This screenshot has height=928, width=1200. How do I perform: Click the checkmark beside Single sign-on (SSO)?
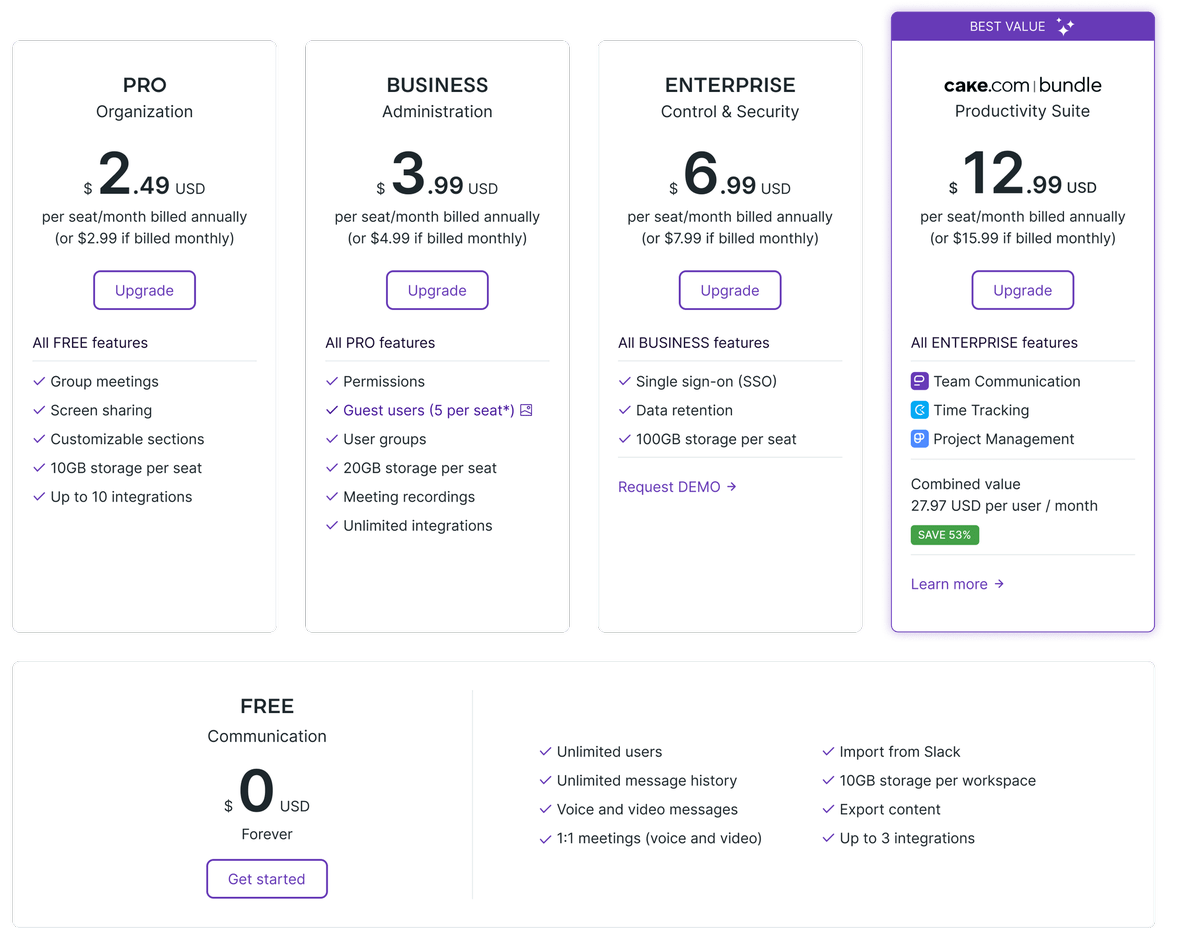pyautogui.click(x=625, y=381)
